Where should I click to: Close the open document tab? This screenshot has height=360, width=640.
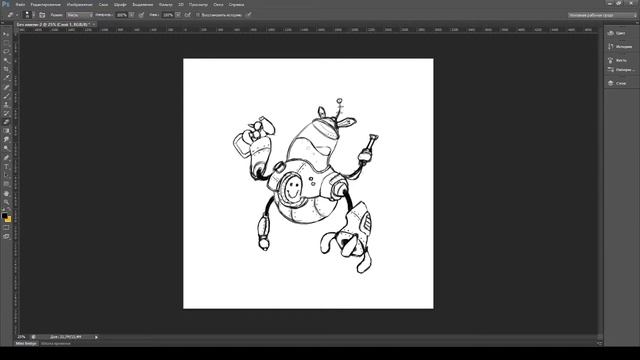click(94, 24)
